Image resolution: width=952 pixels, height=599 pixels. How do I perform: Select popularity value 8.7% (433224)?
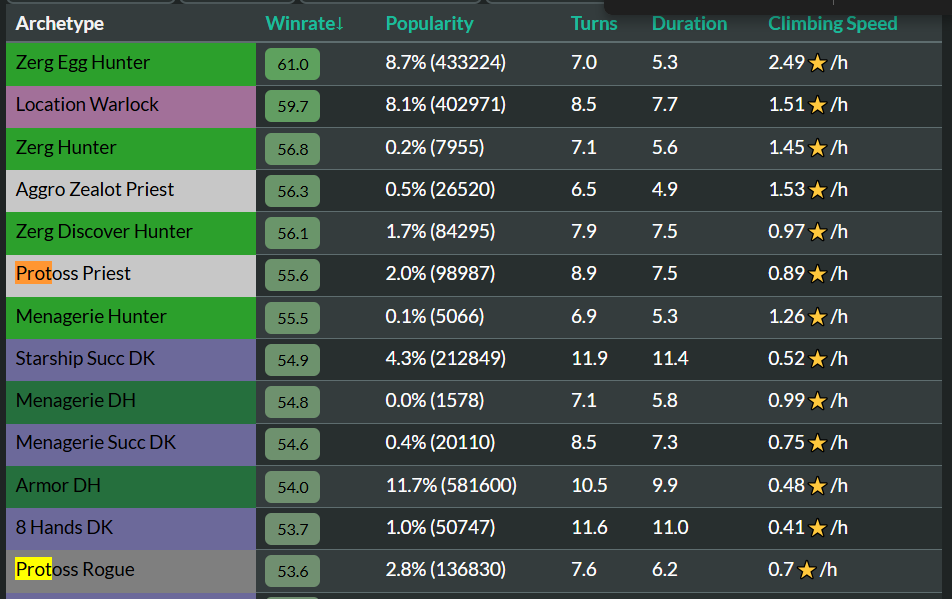(x=446, y=63)
